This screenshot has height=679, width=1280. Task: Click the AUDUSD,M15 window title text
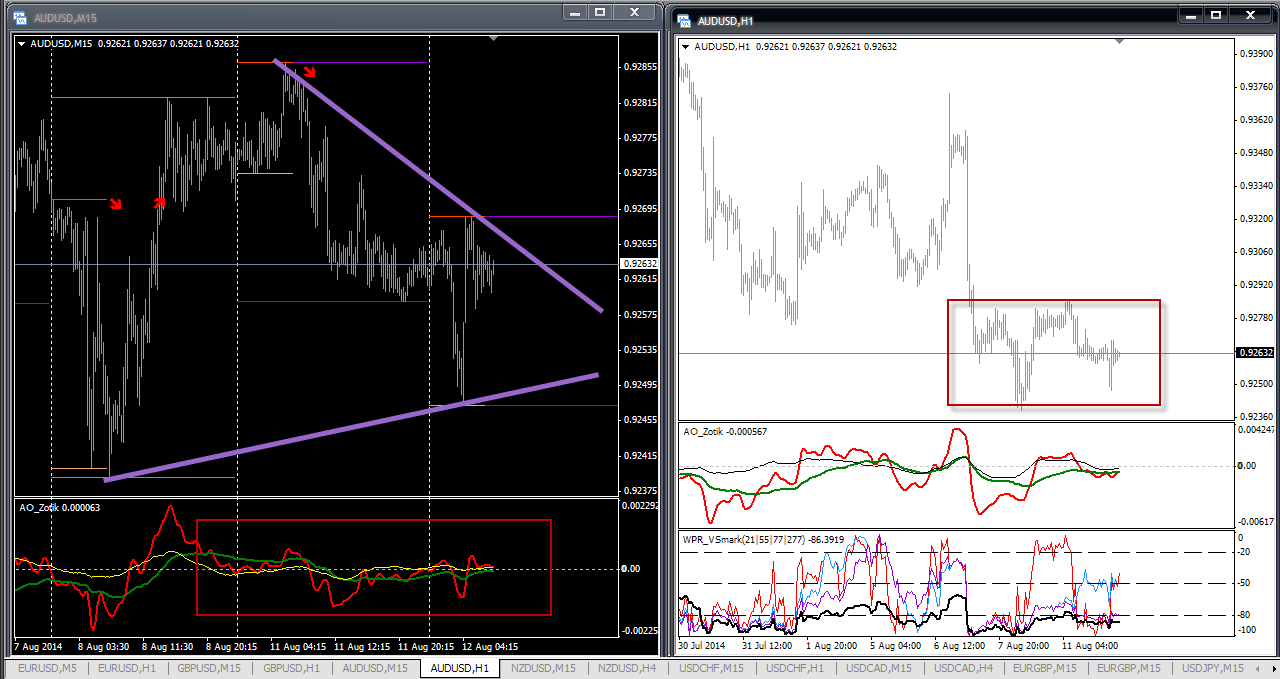tap(65, 18)
